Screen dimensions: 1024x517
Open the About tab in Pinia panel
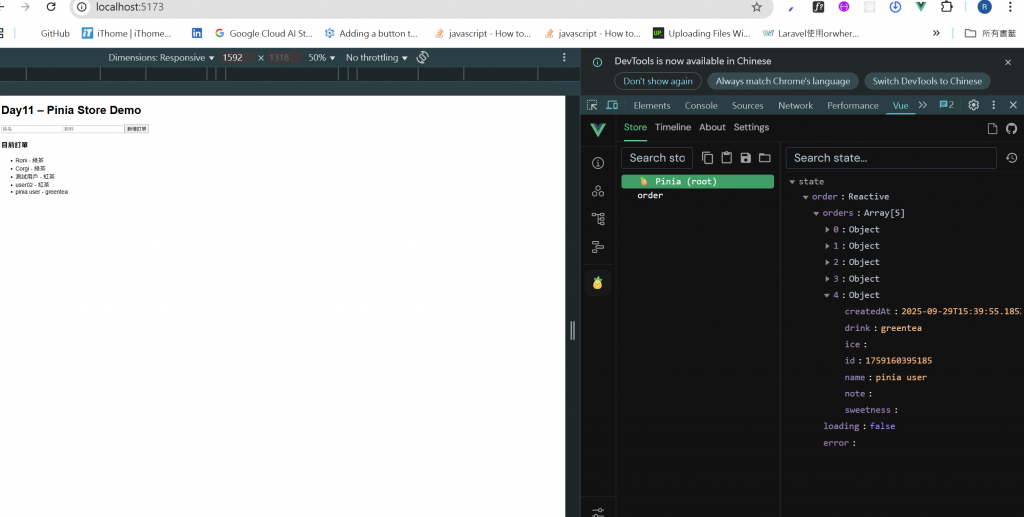coord(712,127)
